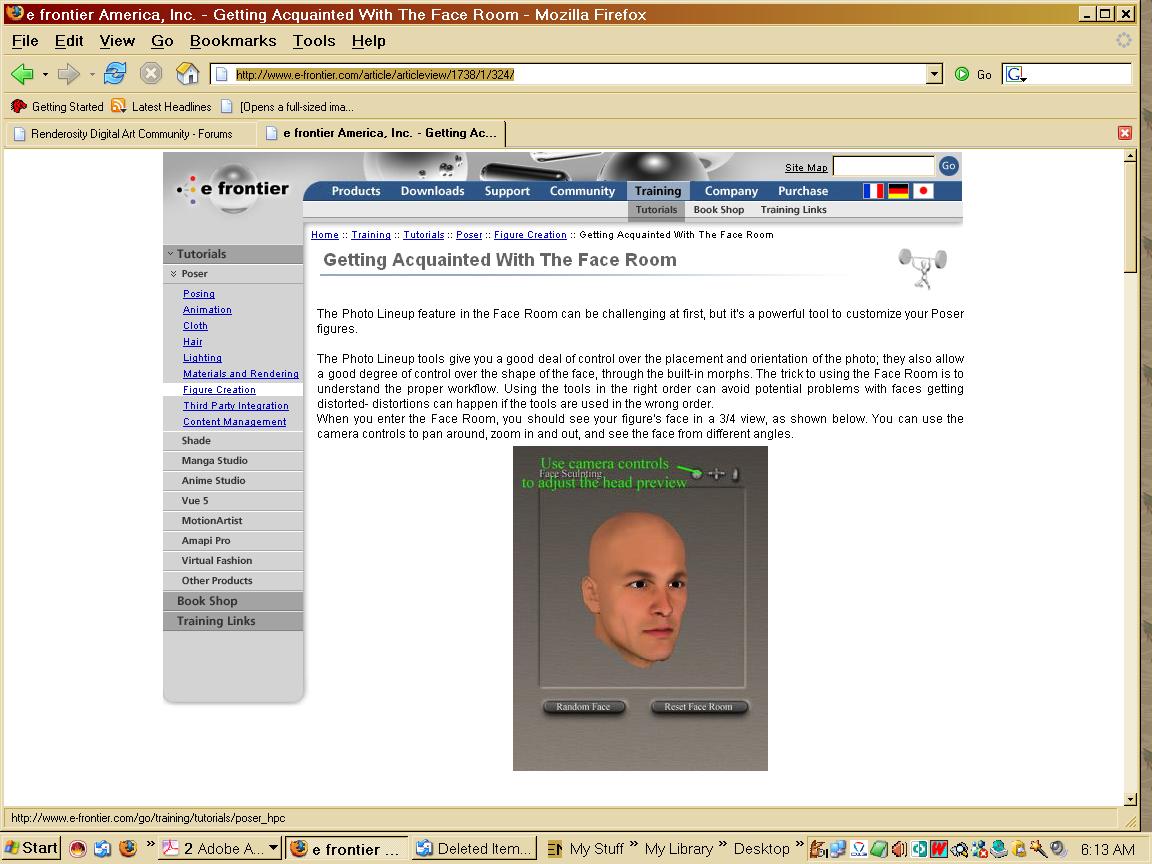Open the Getting Started bookmark
Image resolution: width=1152 pixels, height=864 pixels.
57,107
